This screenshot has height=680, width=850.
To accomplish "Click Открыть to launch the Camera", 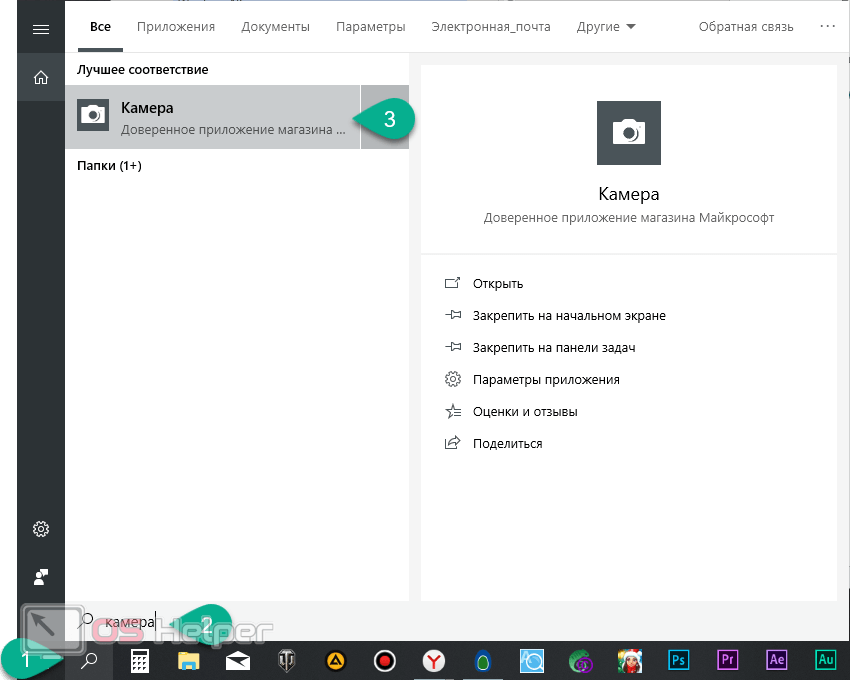I will coord(498,284).
